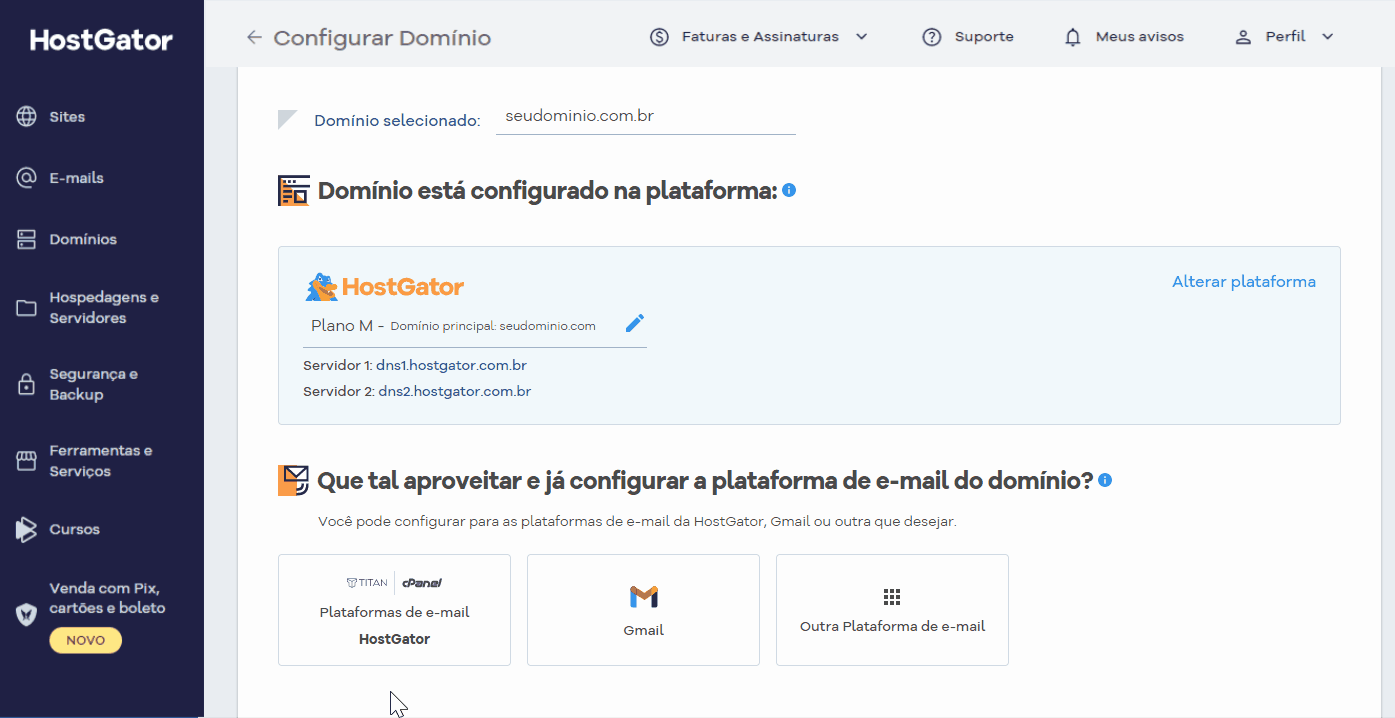Open Sites globe icon in sidebar

pos(27,117)
